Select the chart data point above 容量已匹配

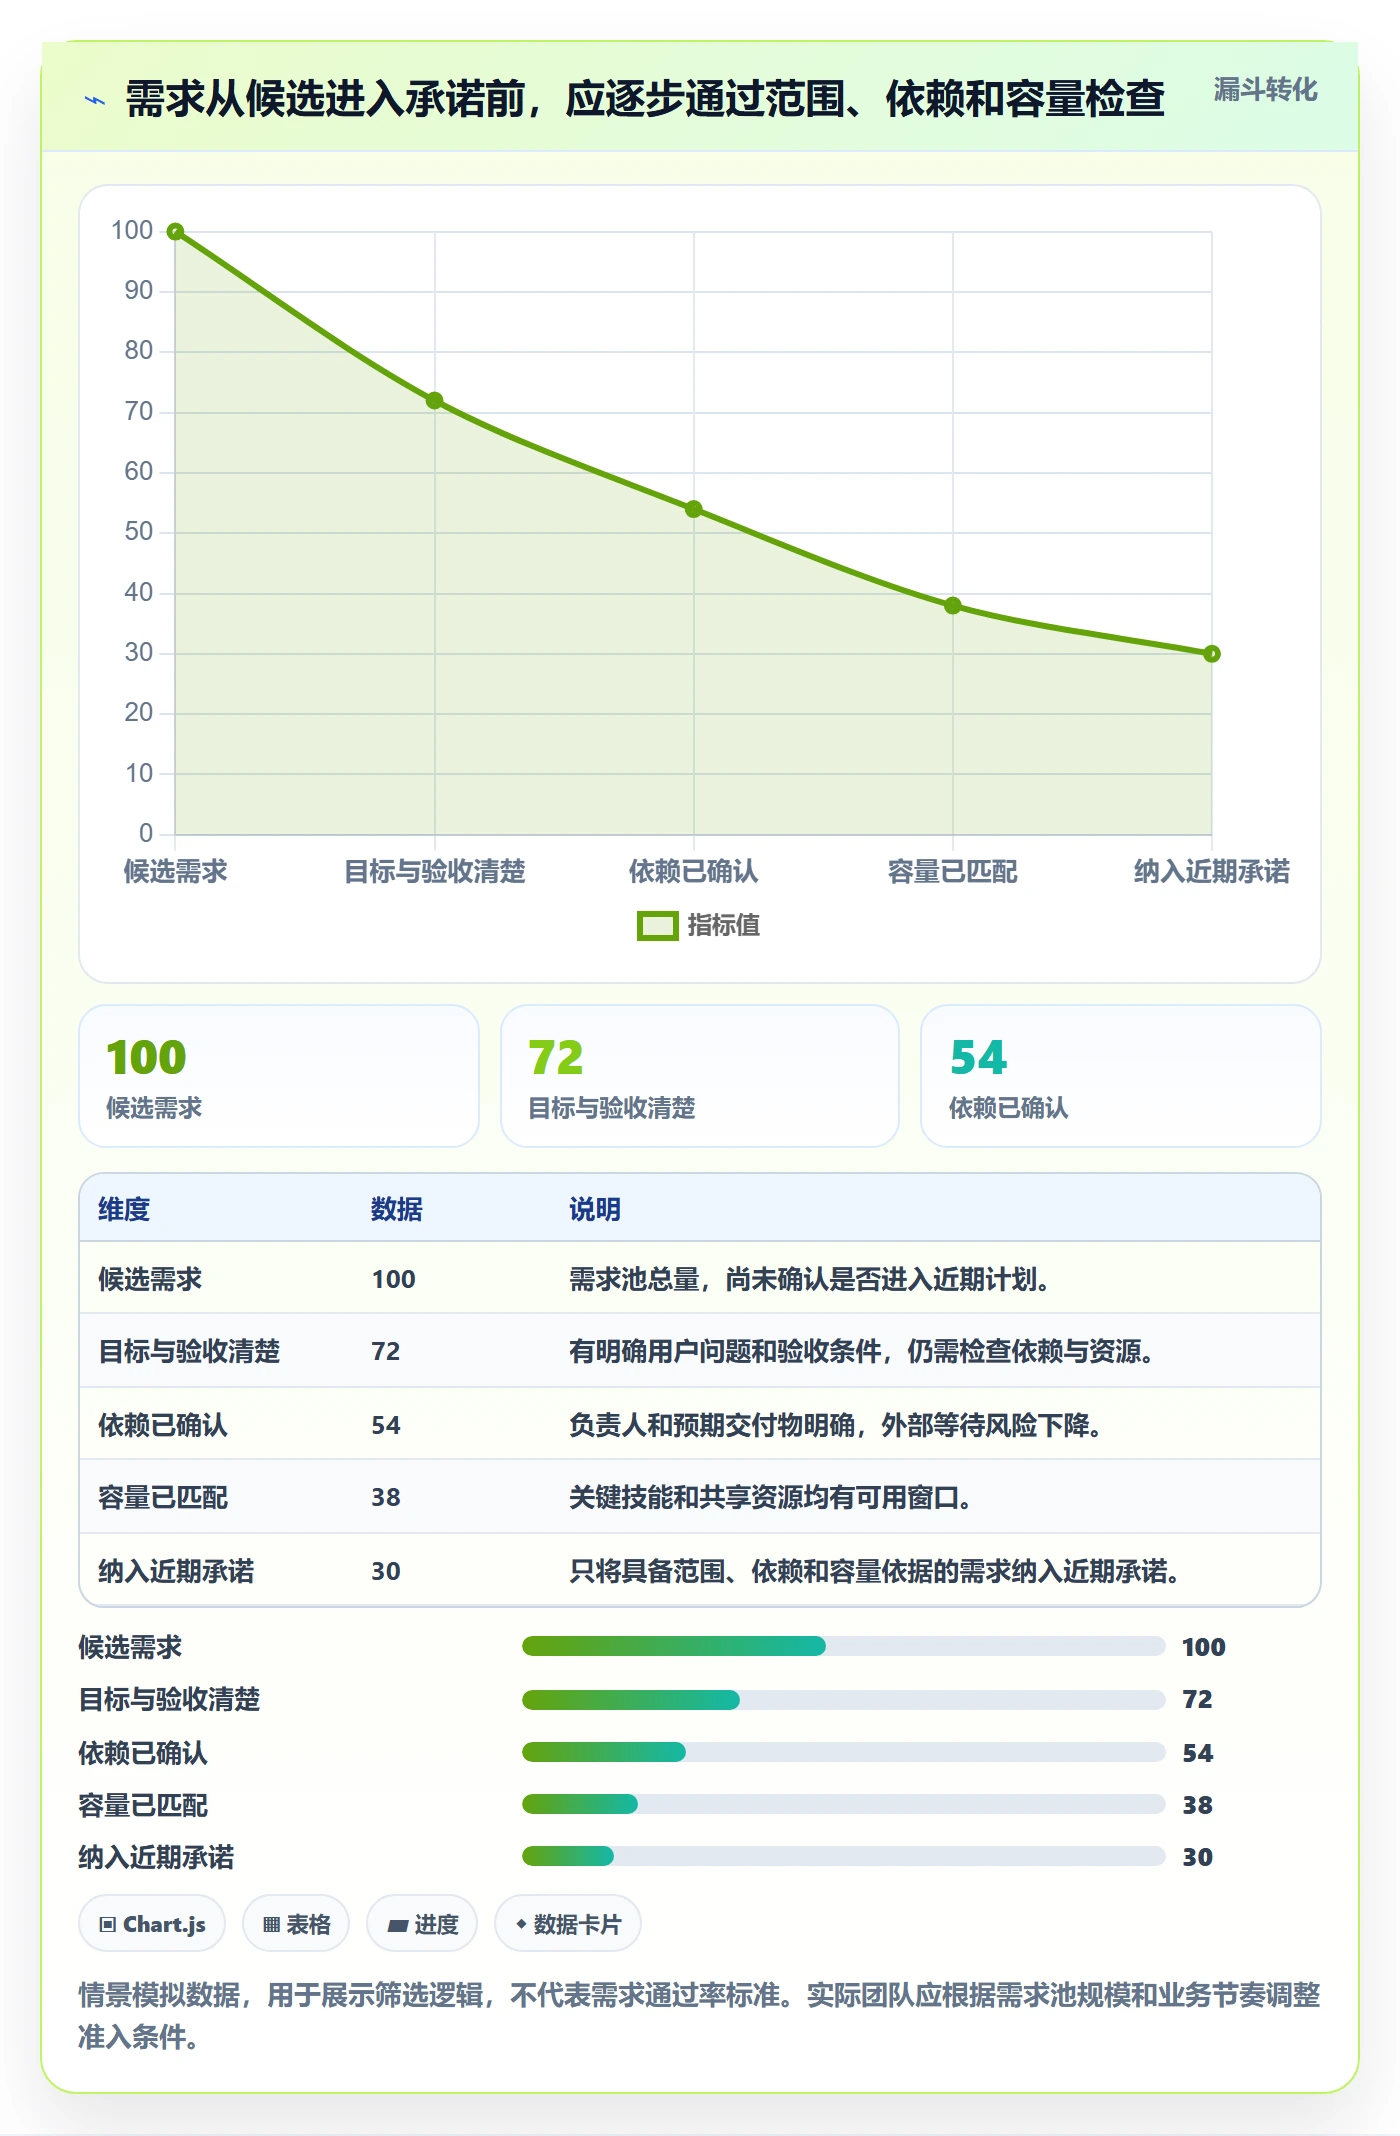[x=953, y=606]
